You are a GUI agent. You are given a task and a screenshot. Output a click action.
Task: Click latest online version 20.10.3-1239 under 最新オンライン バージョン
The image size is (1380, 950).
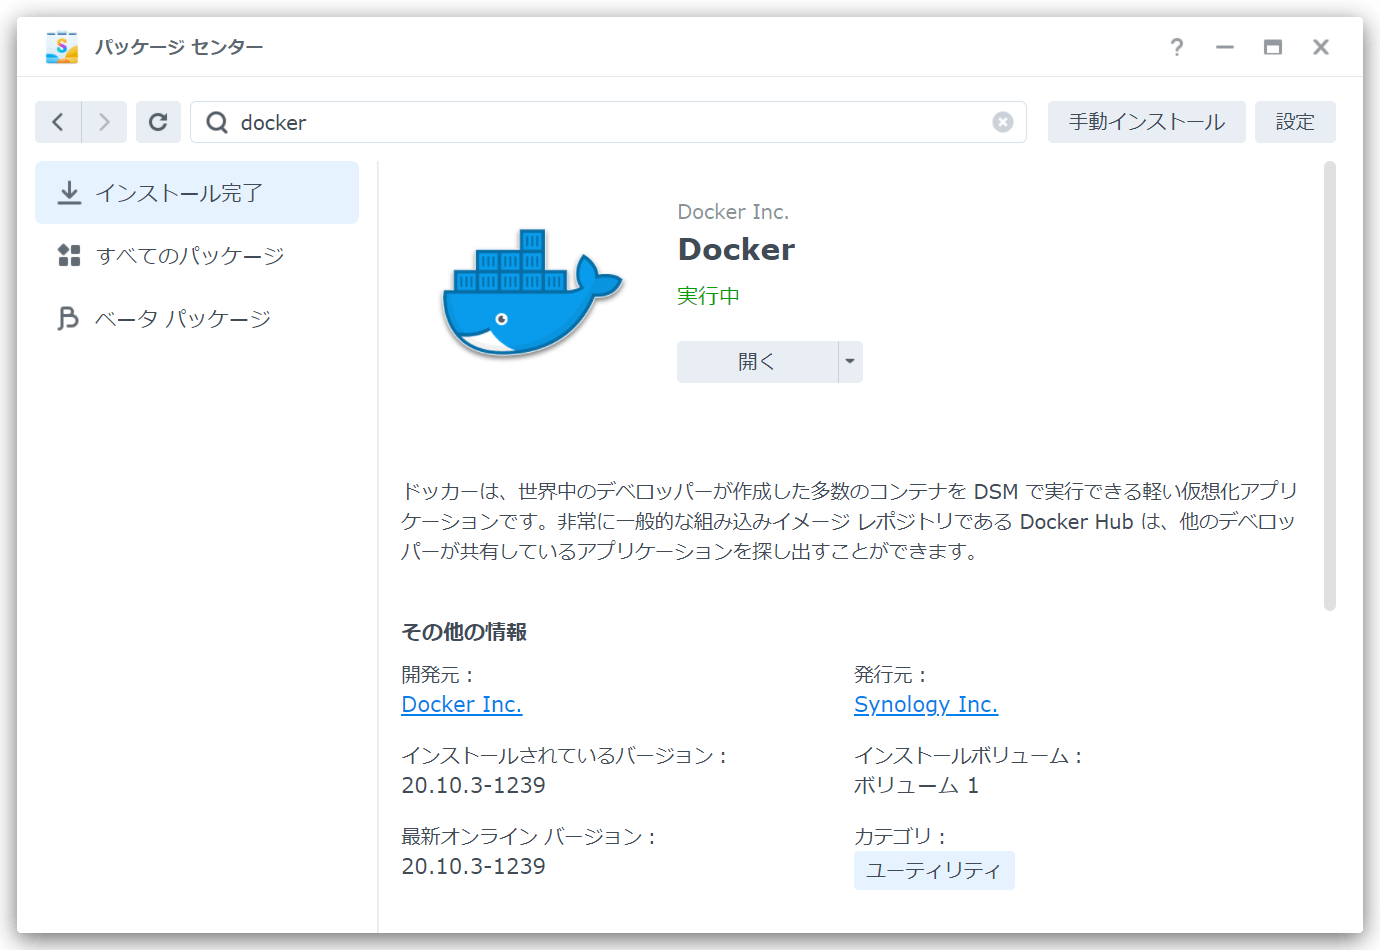pyautogui.click(x=473, y=866)
